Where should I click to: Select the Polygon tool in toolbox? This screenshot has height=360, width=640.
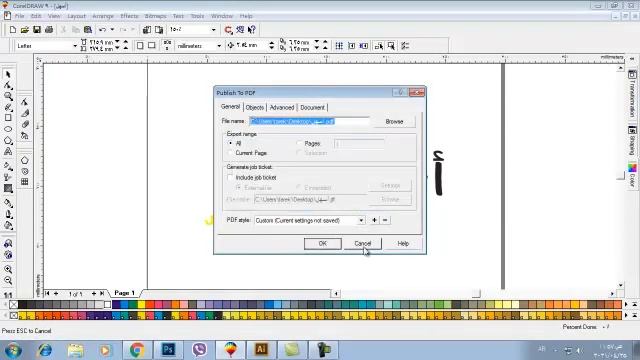coord(8,140)
